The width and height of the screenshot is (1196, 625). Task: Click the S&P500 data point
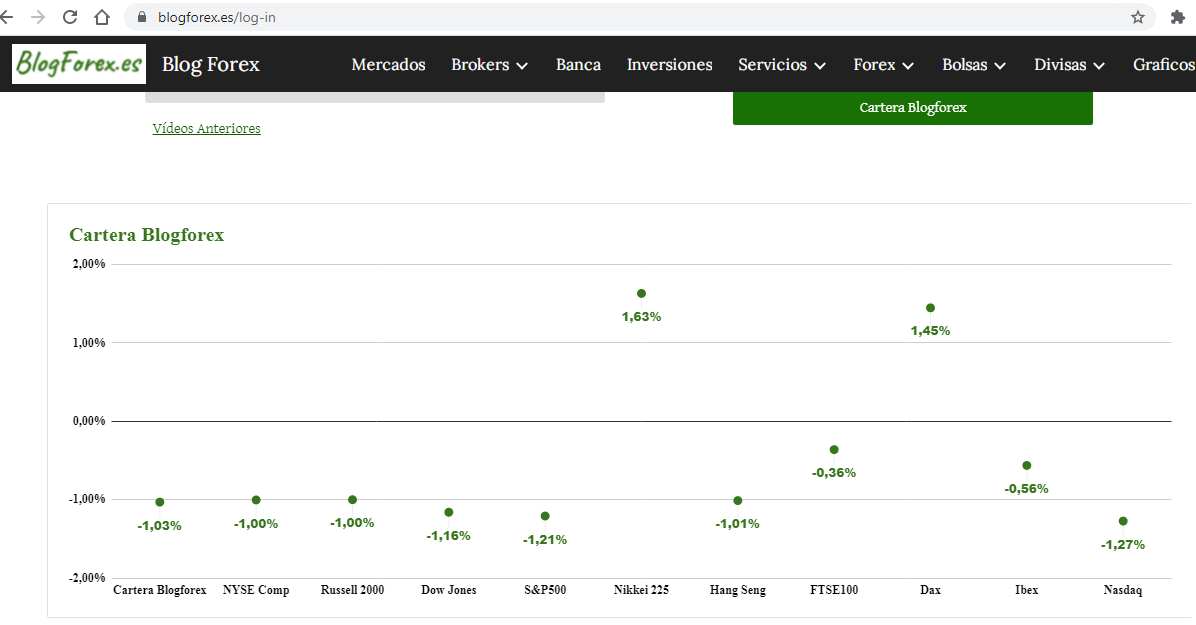point(545,516)
